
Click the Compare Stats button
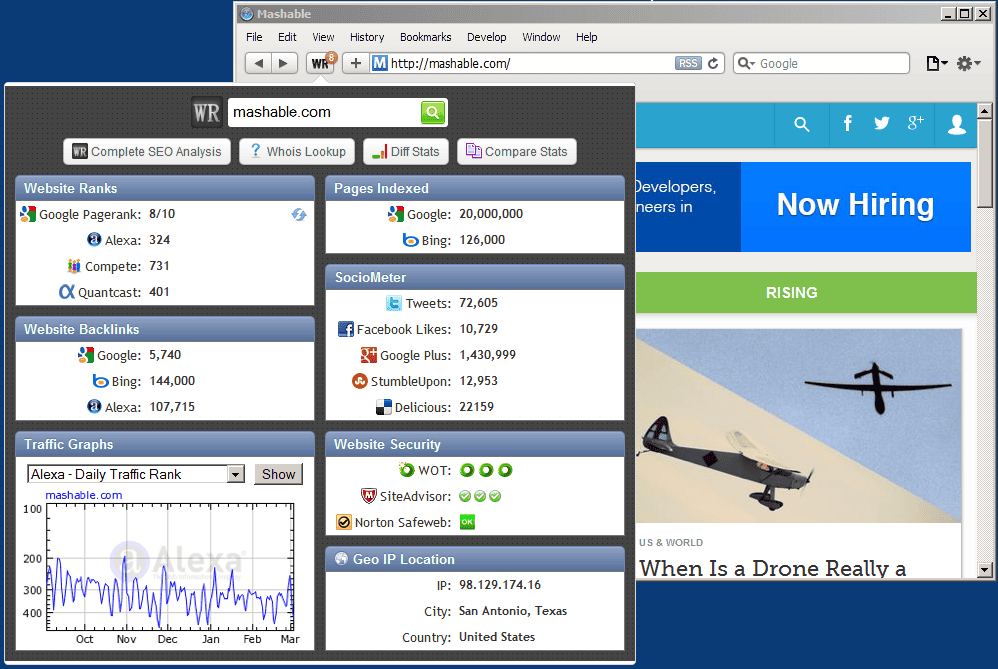(x=517, y=151)
